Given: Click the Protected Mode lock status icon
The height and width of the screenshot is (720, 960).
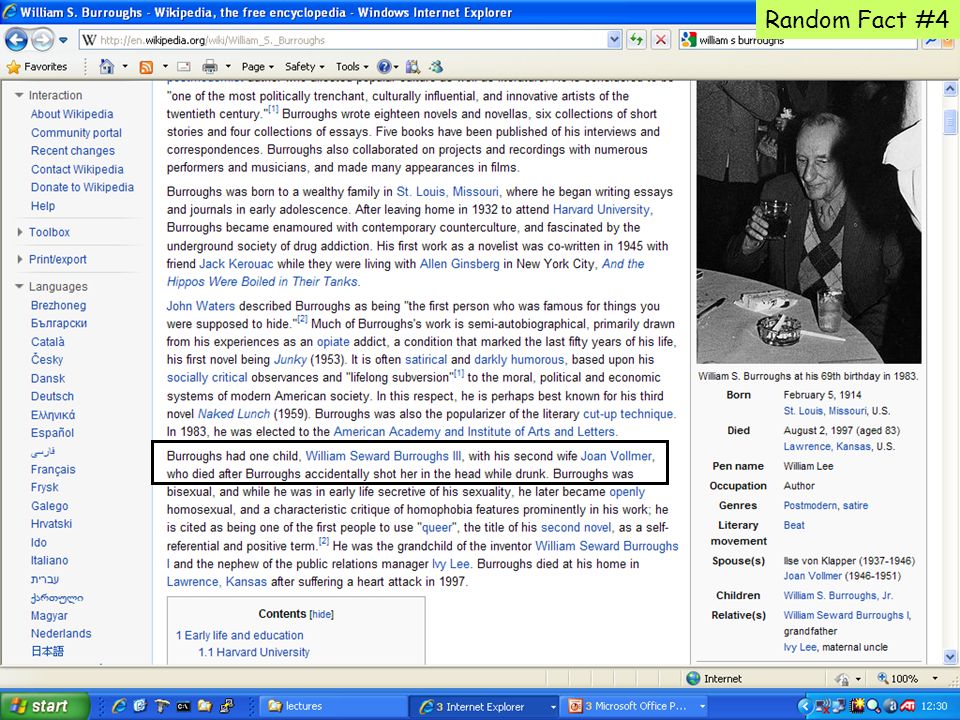Looking at the screenshot, I should click(842, 679).
